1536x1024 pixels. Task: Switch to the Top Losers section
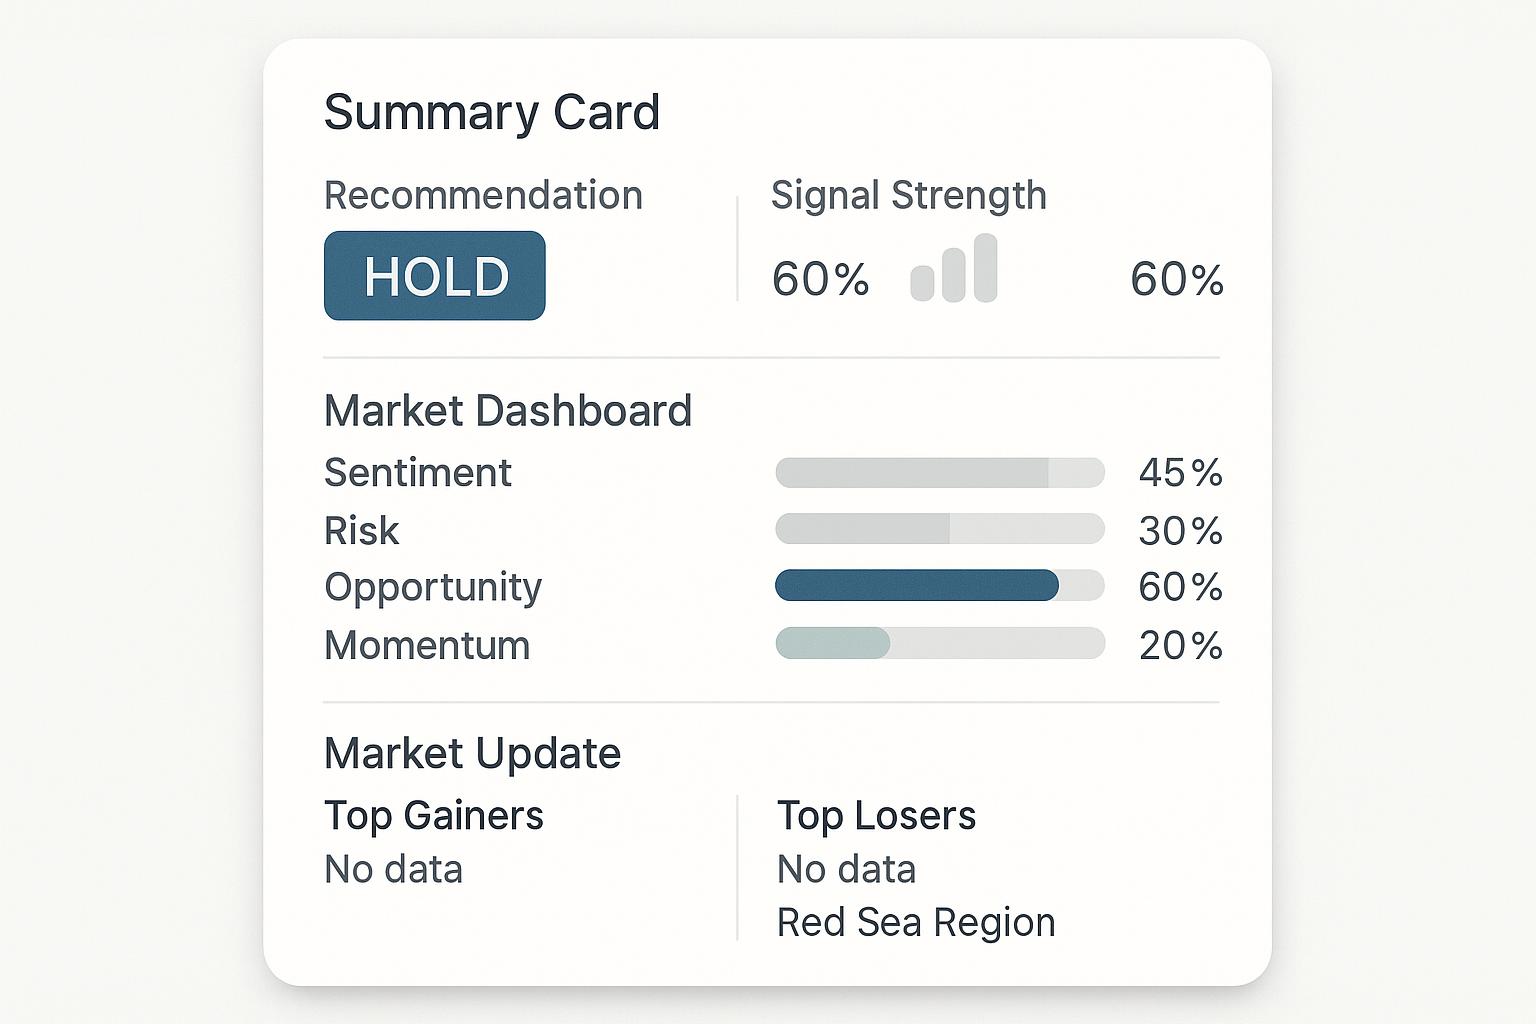[x=877, y=816]
